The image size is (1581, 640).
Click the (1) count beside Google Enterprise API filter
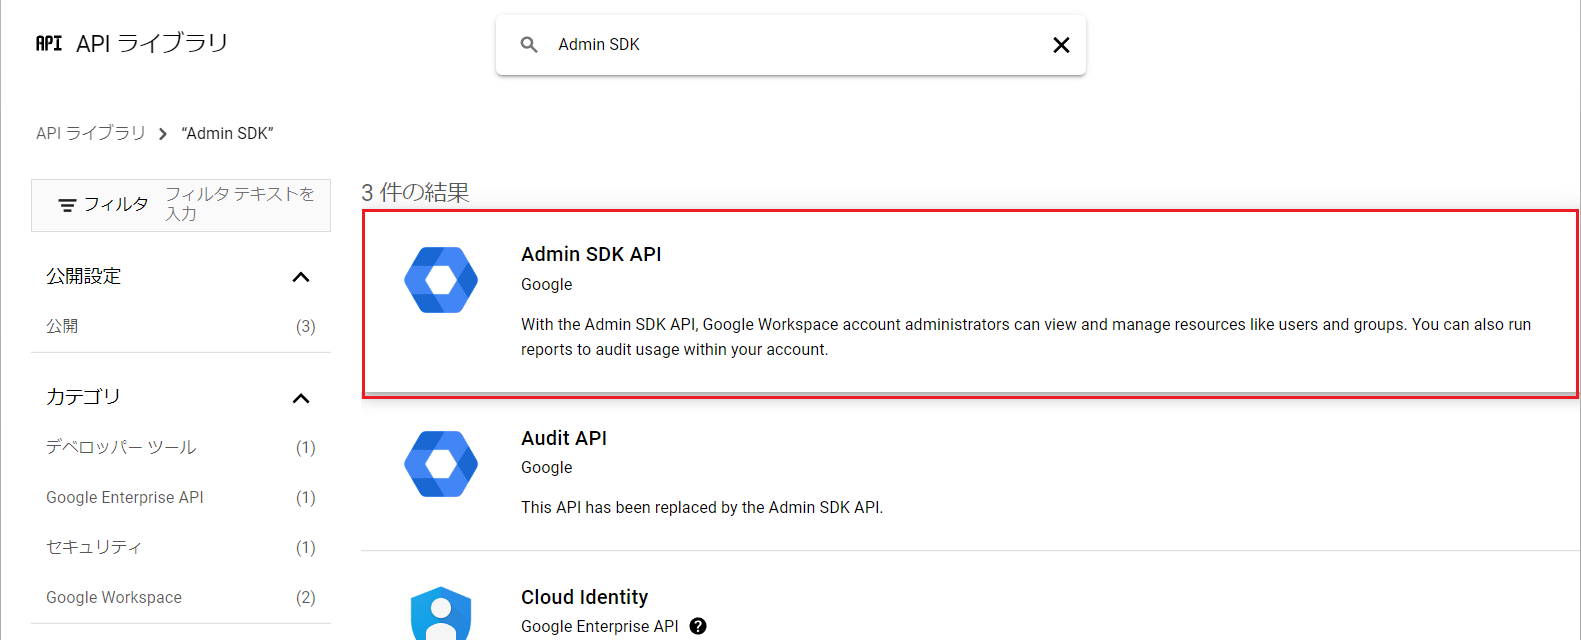click(306, 497)
